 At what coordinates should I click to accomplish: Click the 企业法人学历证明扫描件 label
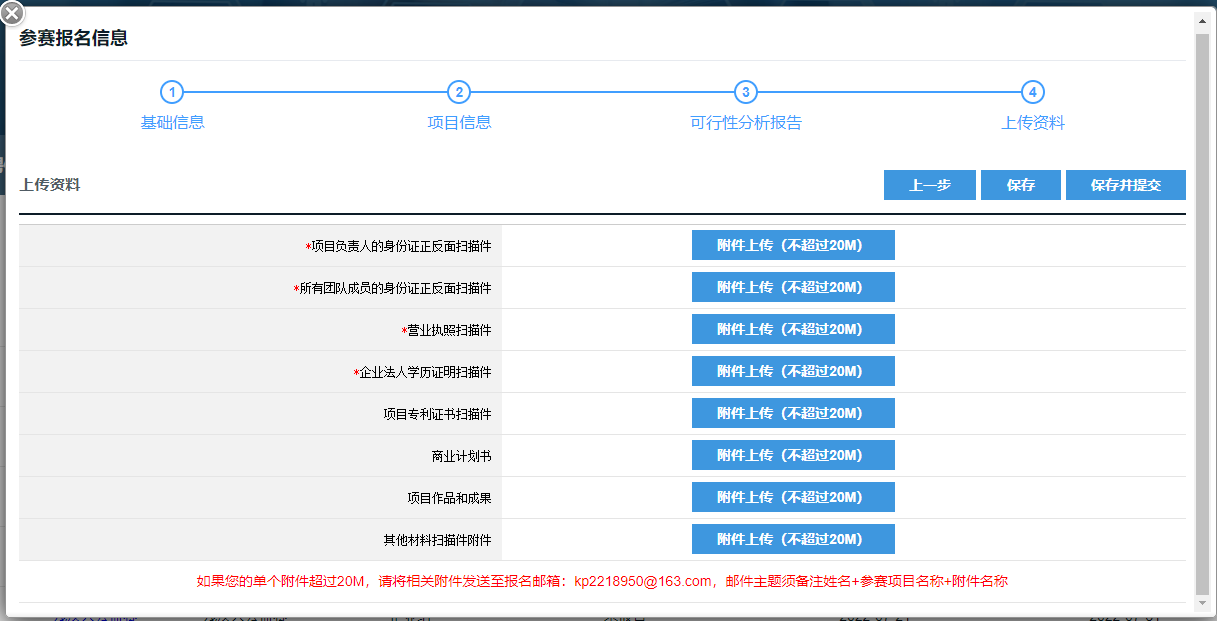pos(423,372)
